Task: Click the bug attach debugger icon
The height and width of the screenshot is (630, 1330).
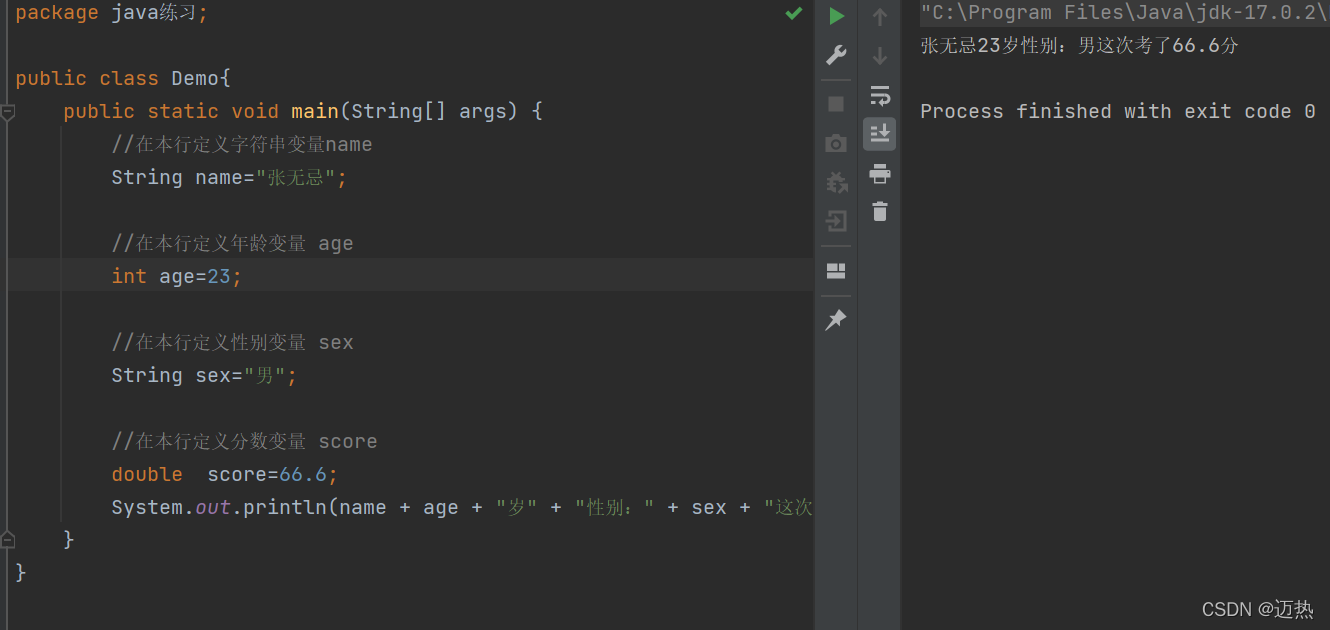Action: (x=837, y=182)
